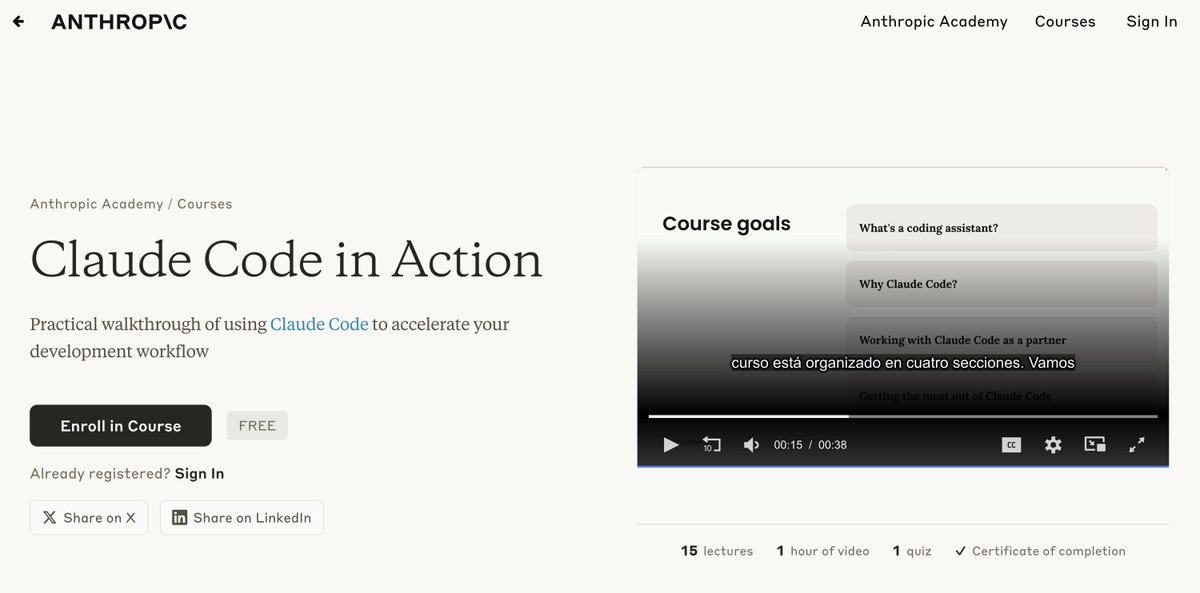The width and height of the screenshot is (1200, 593).
Task: Click Sign In under Already registered
Action: coord(199,473)
